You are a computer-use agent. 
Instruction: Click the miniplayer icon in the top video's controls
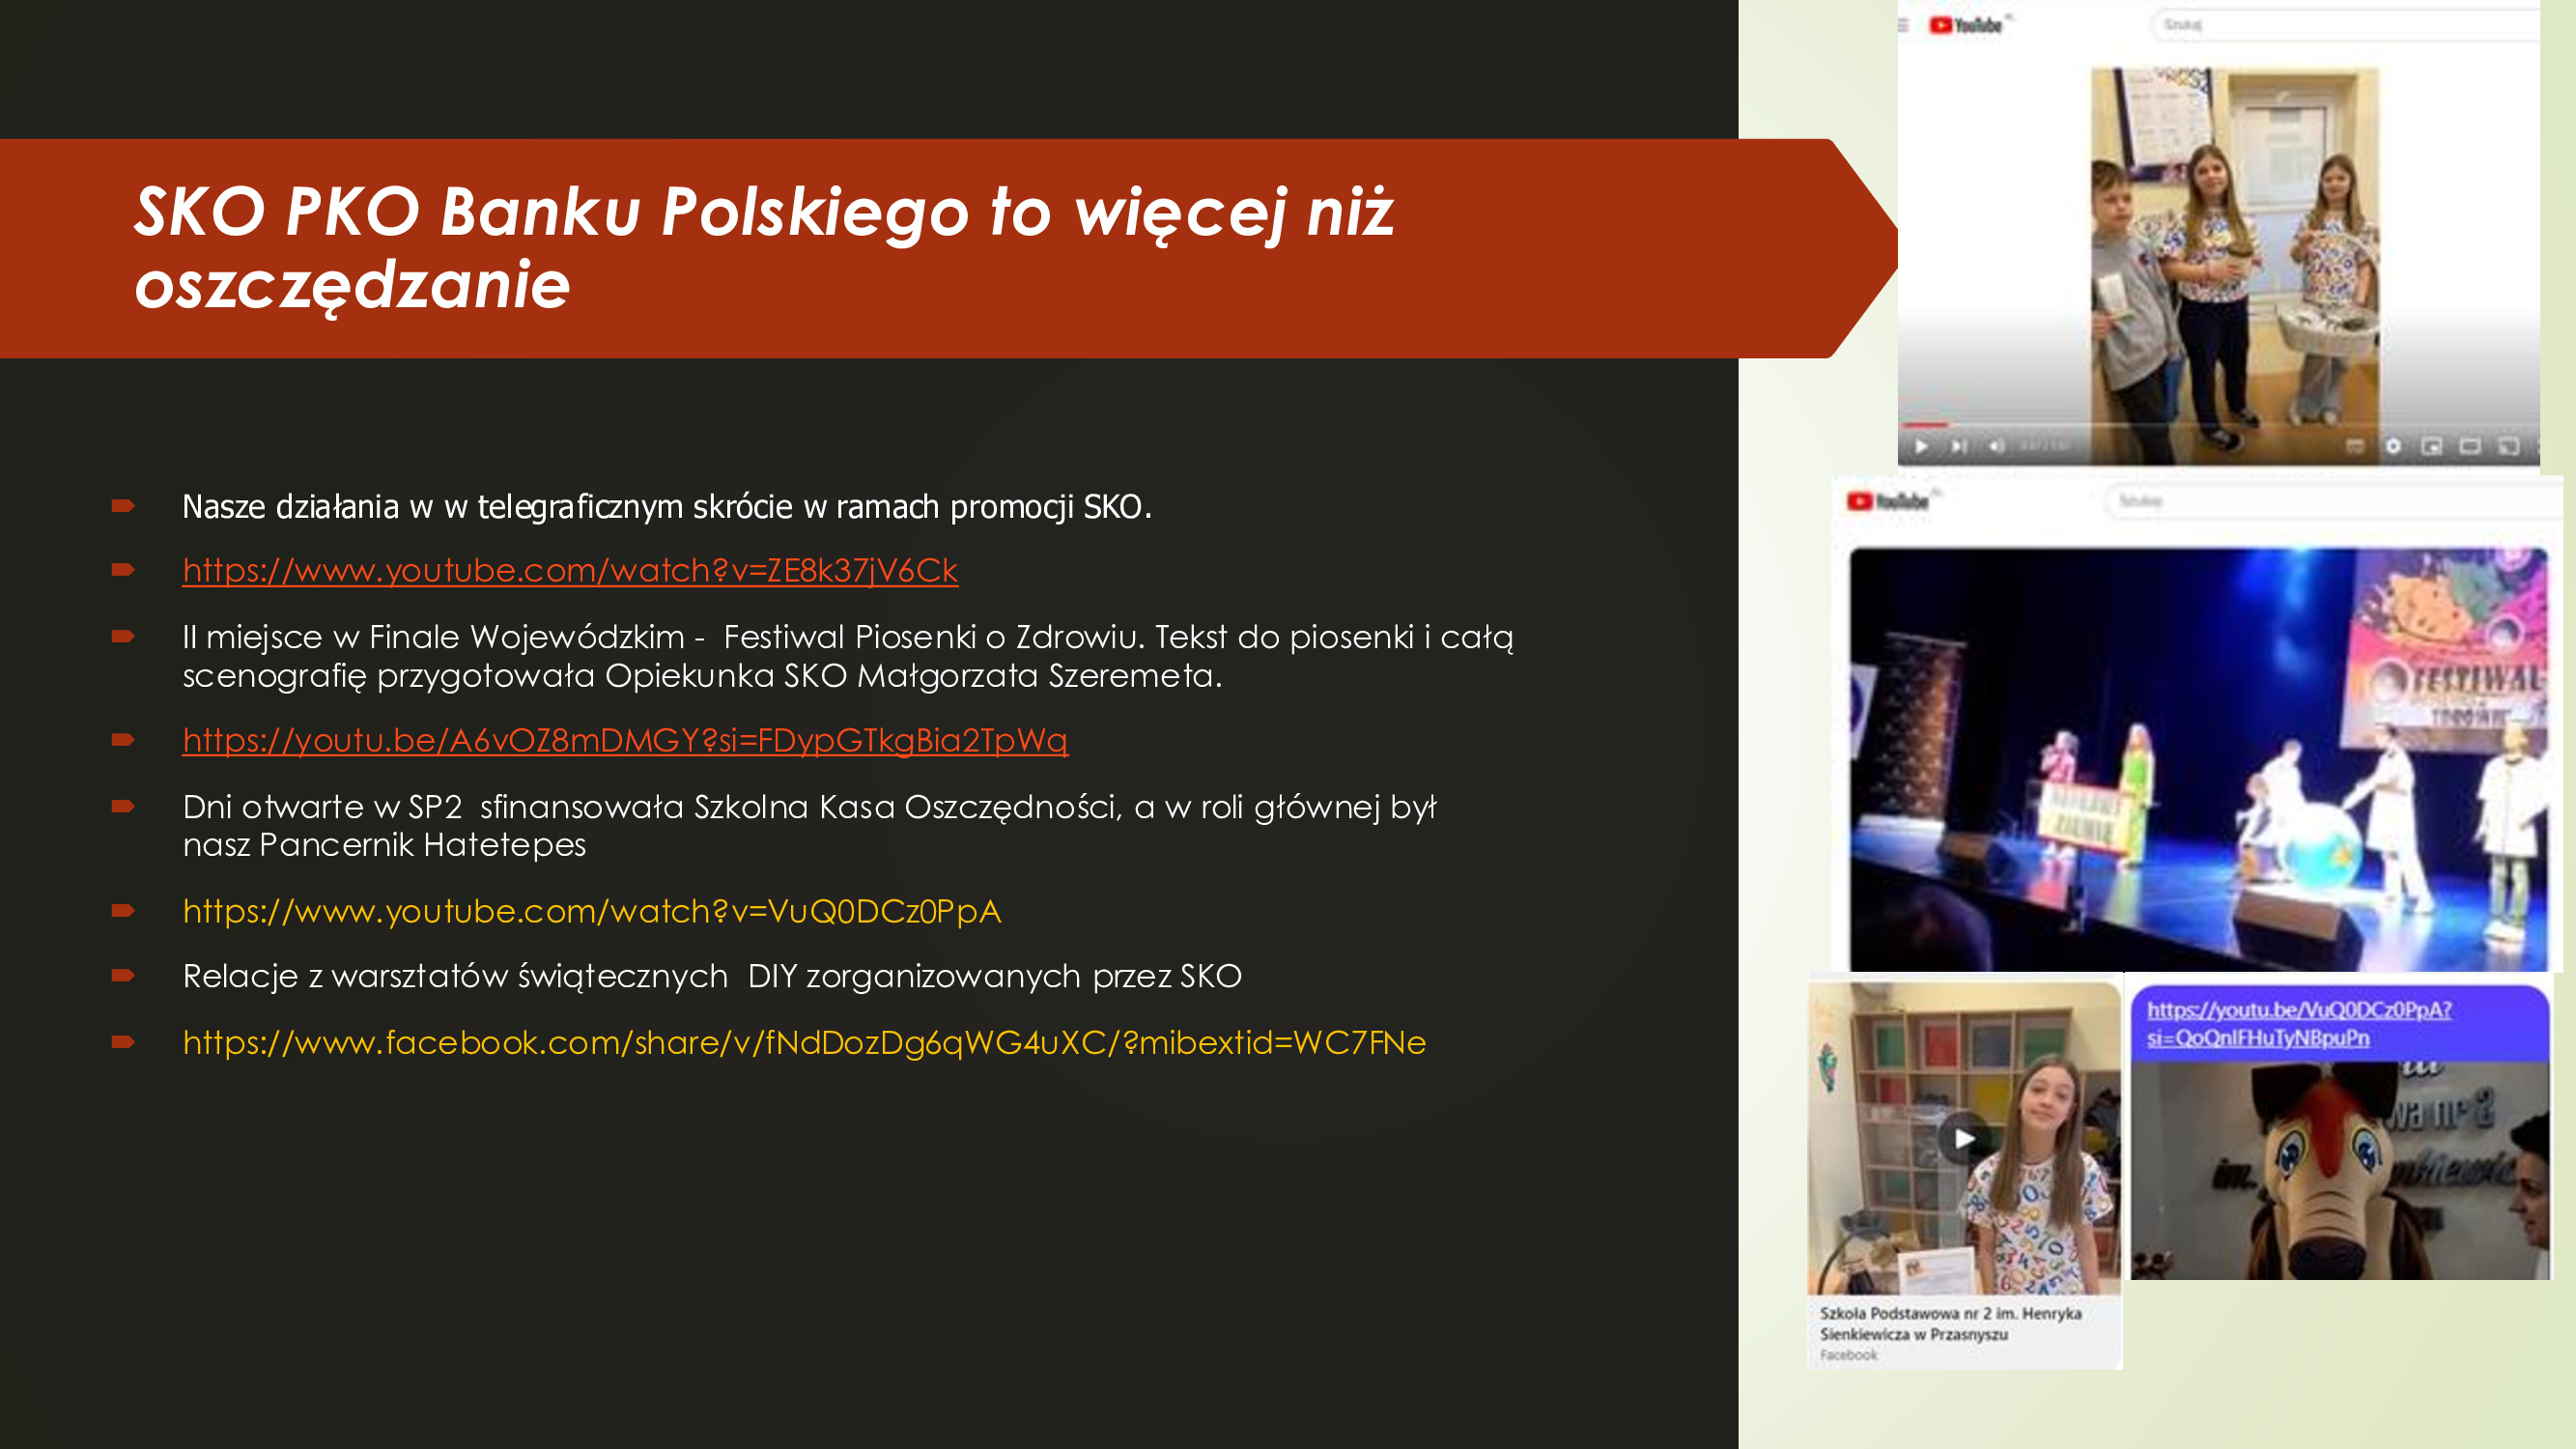tap(2432, 446)
